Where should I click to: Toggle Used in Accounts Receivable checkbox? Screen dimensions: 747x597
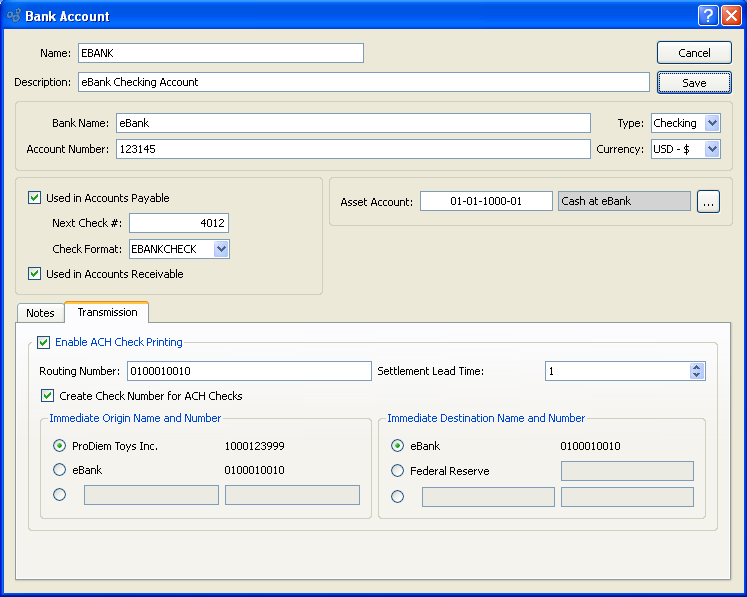click(36, 274)
